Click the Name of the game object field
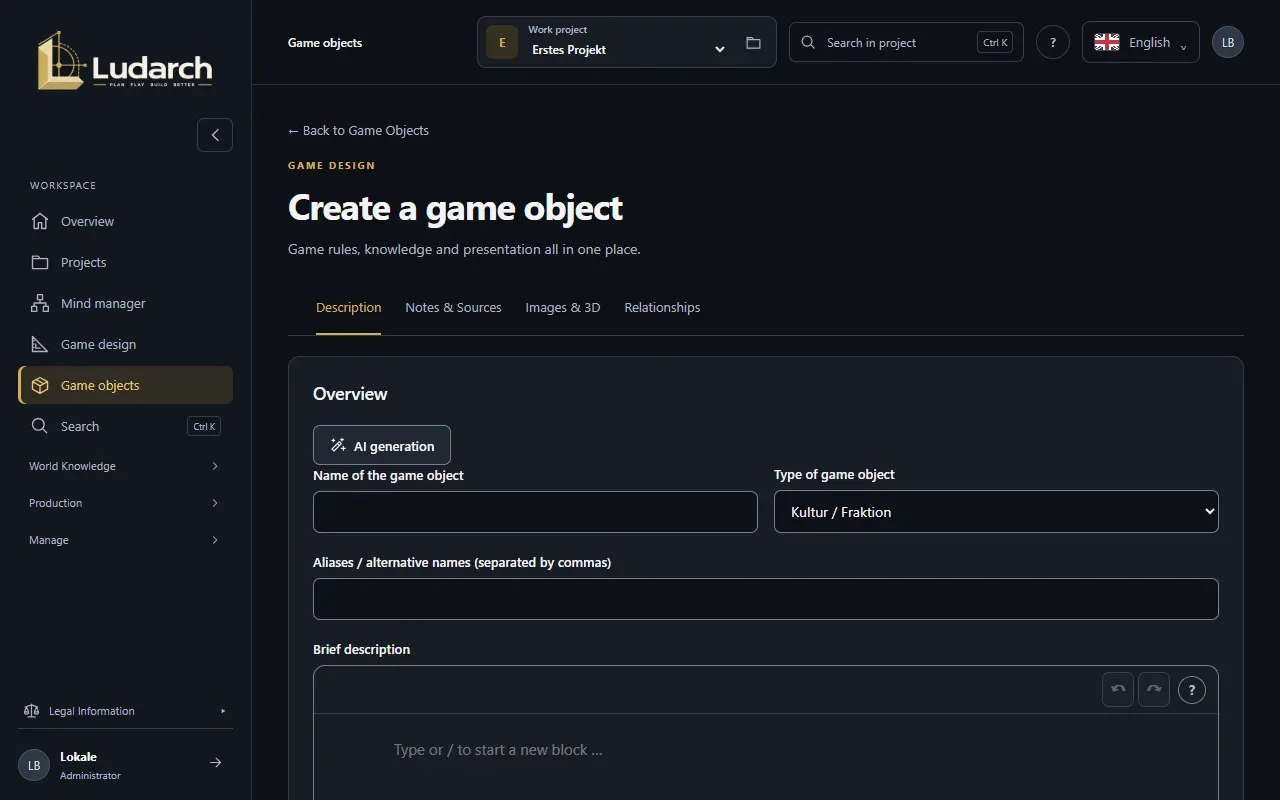1280x800 pixels. (x=535, y=512)
